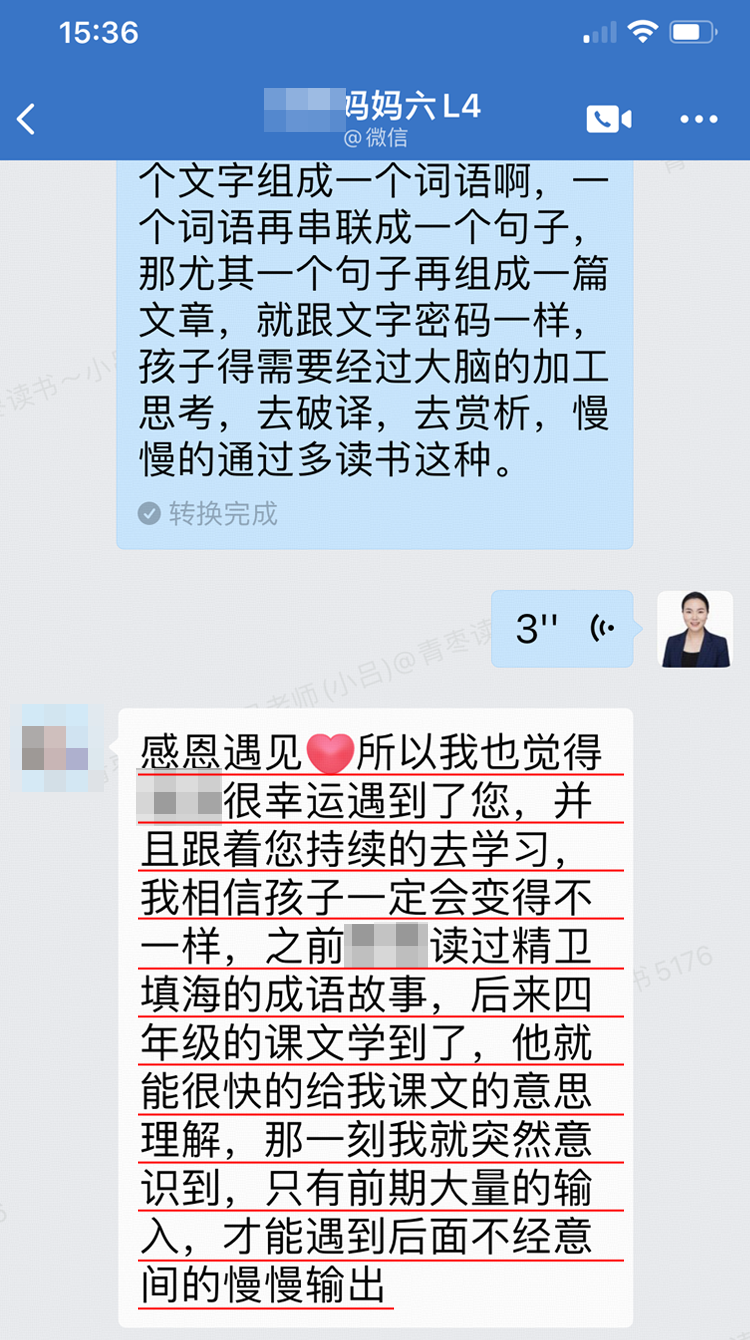This screenshot has height=1340, width=750.
Task: Play the 3'' voice message
Action: [x=562, y=628]
